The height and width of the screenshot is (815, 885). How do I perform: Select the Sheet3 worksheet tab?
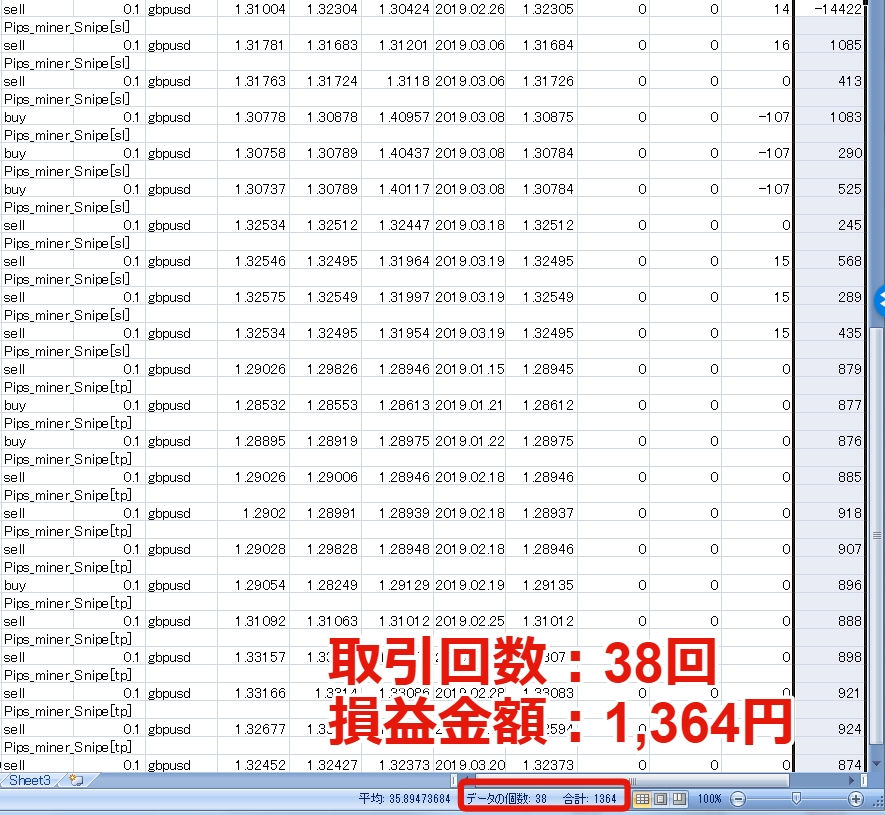[30, 780]
